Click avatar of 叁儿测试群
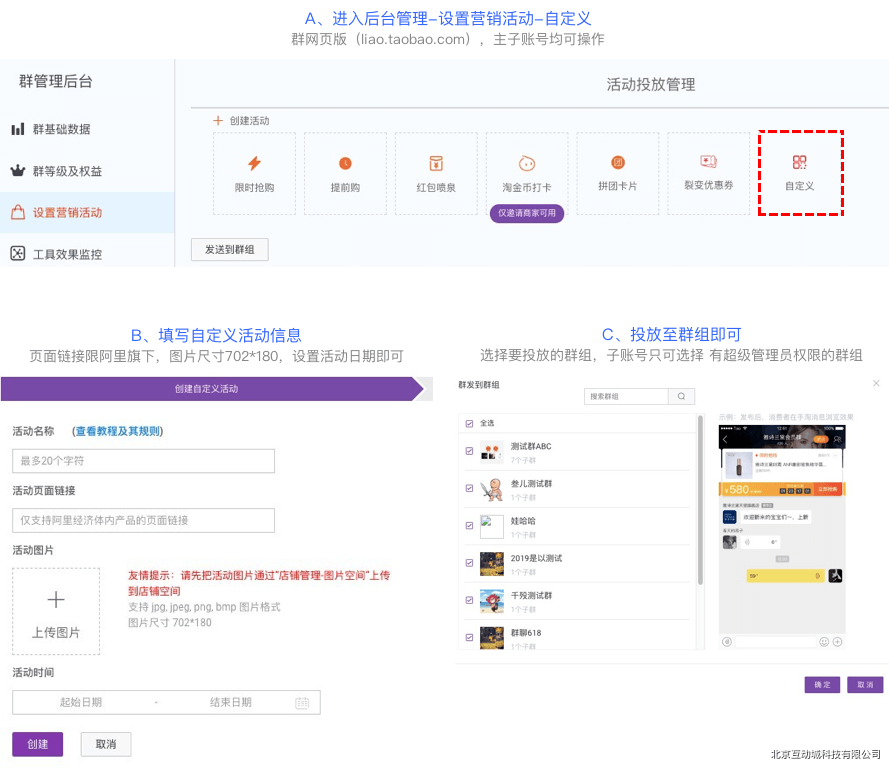The width and height of the screenshot is (889, 768). click(x=491, y=489)
